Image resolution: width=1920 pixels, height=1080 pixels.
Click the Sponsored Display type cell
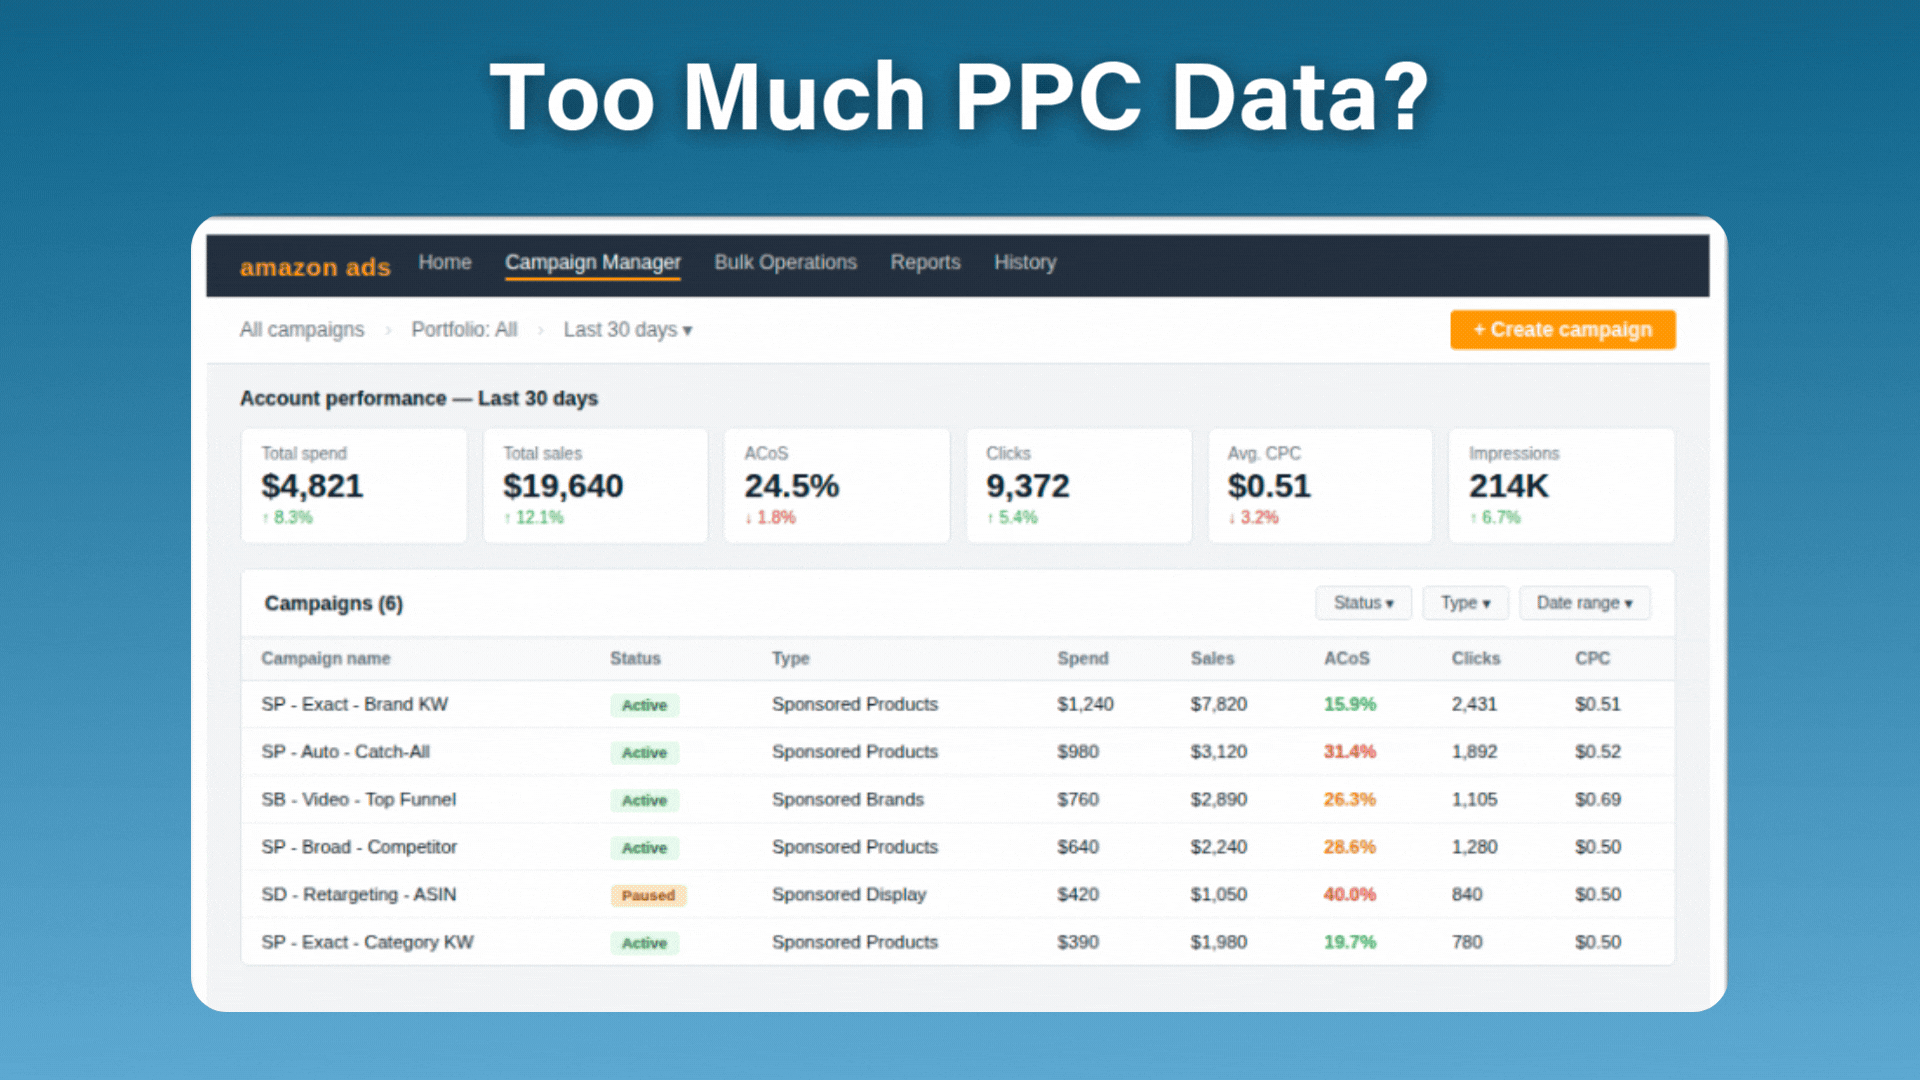pyautogui.click(x=849, y=895)
